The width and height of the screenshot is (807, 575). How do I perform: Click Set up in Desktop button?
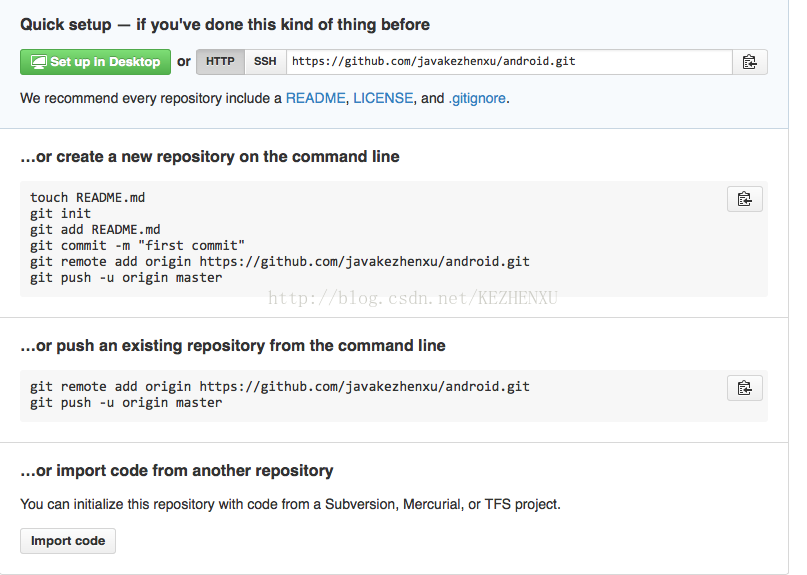pos(95,62)
